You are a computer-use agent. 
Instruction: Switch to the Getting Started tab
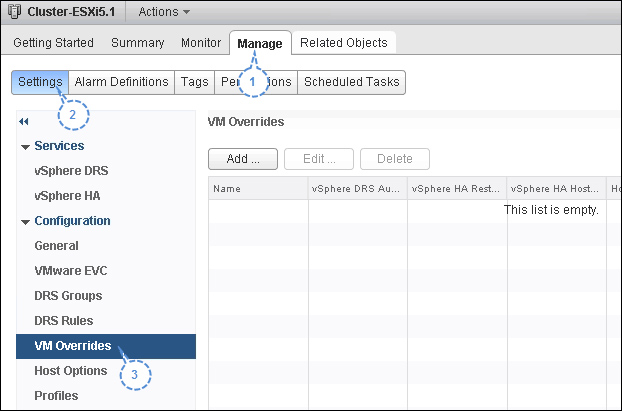coord(54,42)
